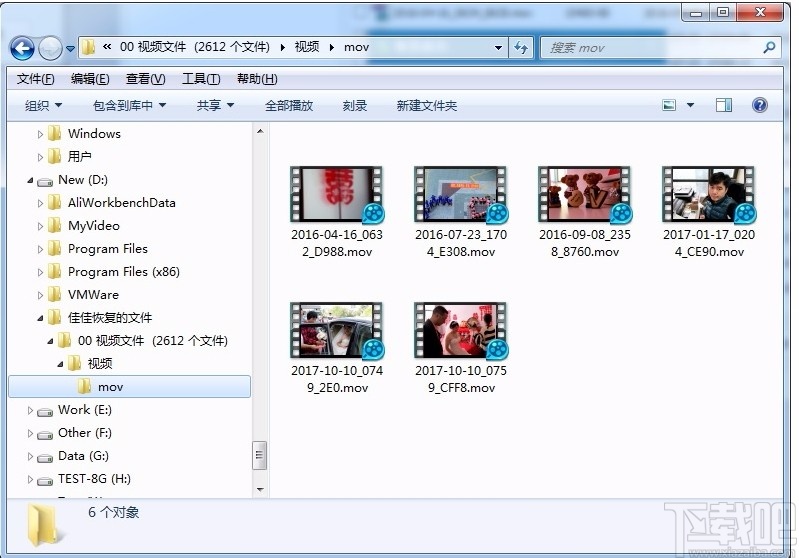Select video 2016-07-23_1704_E308.mov thumbnail
The image size is (799, 558).
pos(461,195)
